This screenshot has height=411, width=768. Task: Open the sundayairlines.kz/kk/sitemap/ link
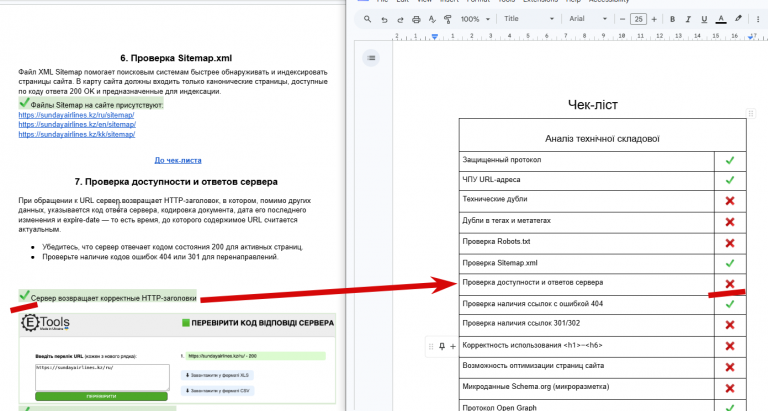click(x=77, y=134)
